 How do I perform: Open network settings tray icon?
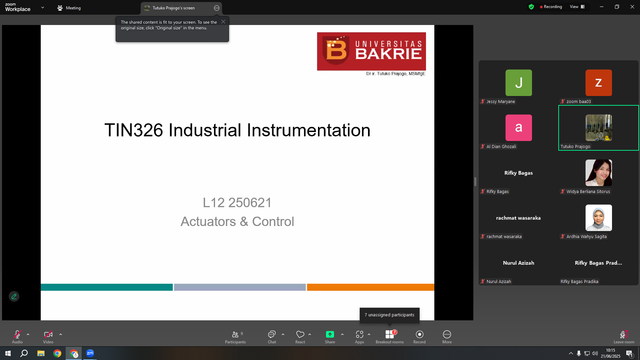click(x=587, y=353)
